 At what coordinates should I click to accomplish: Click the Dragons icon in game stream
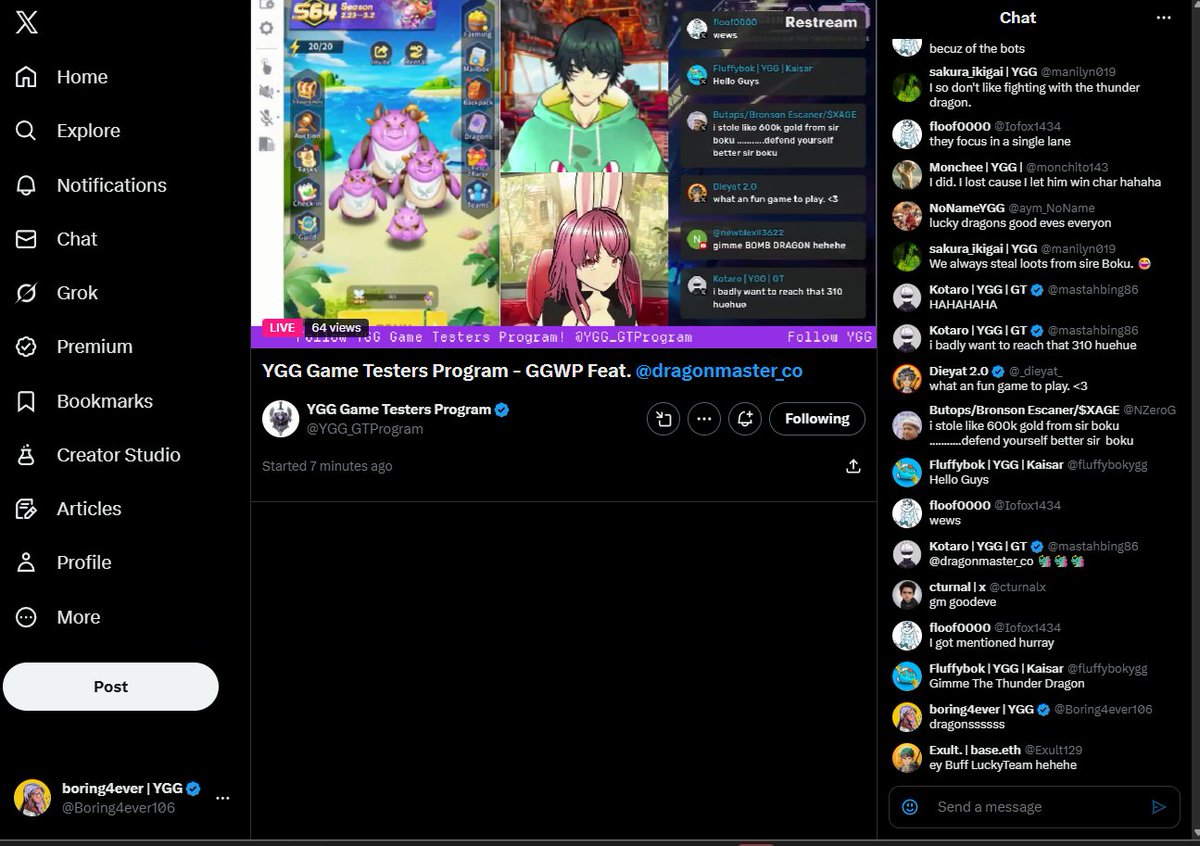pyautogui.click(x=478, y=128)
